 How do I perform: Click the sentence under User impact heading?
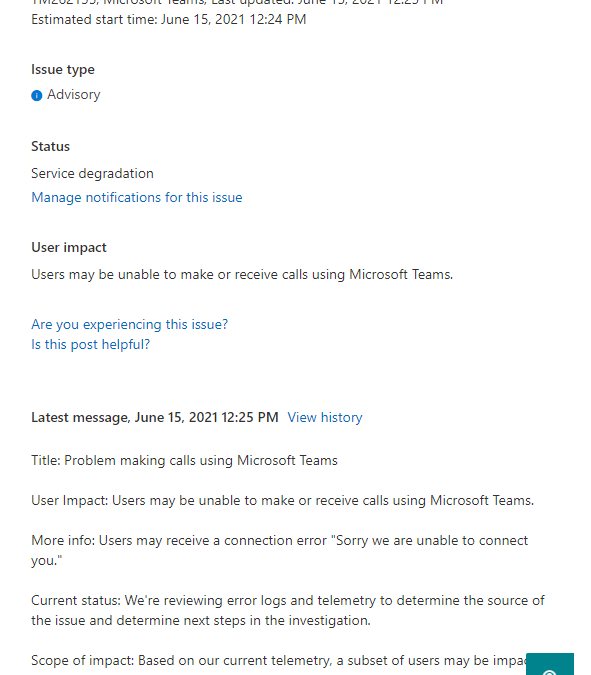242,274
